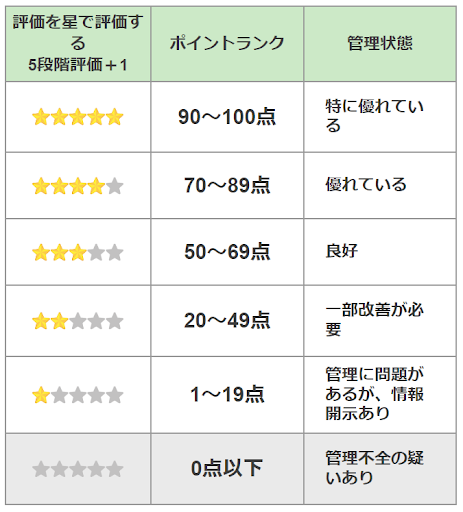This screenshot has height=512, width=463.
Task: Click the four-star rating icon
Action: (x=78, y=186)
